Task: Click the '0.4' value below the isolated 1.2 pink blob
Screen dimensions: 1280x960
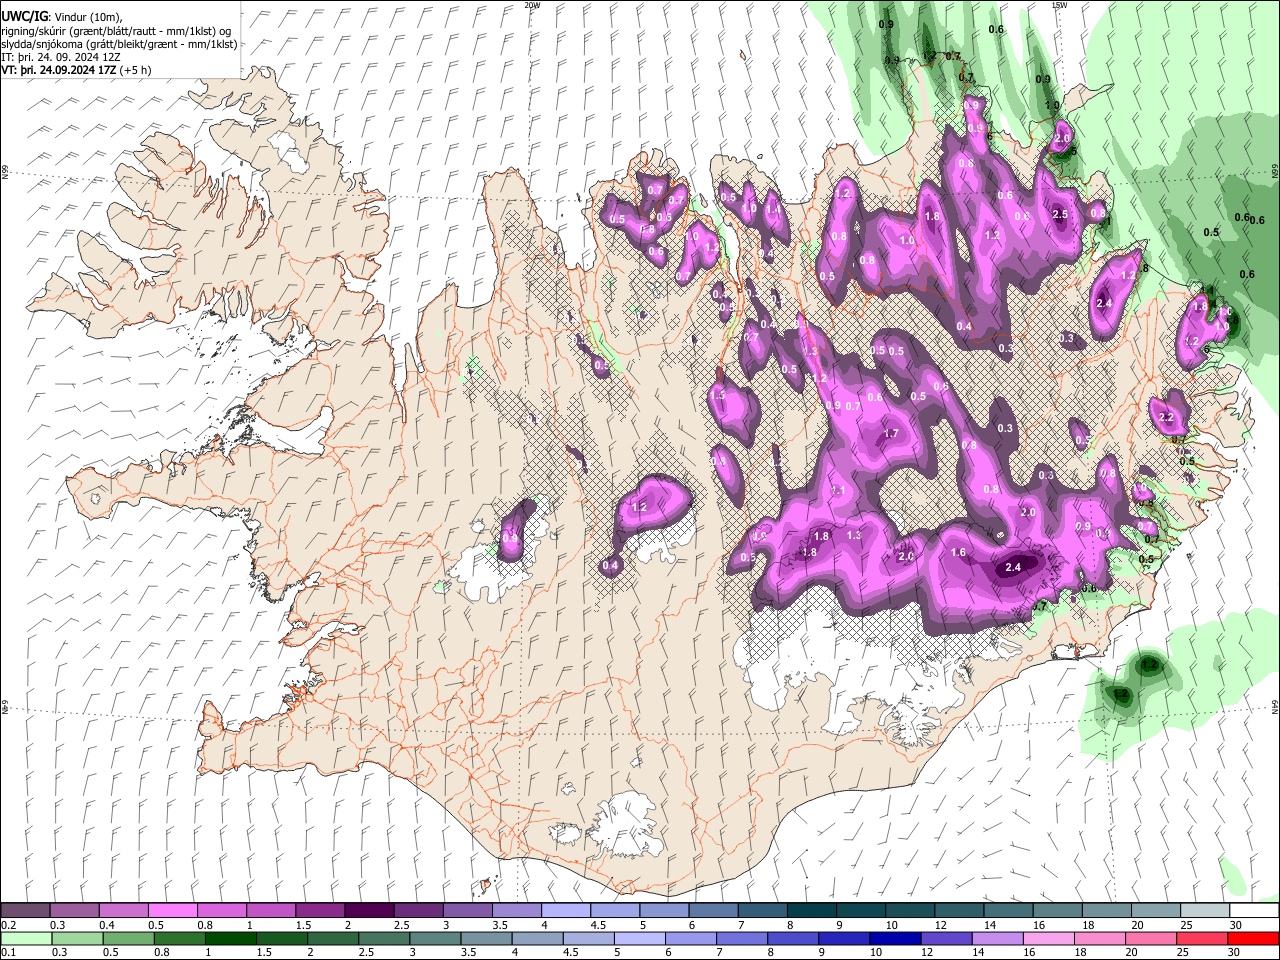Action: click(611, 566)
